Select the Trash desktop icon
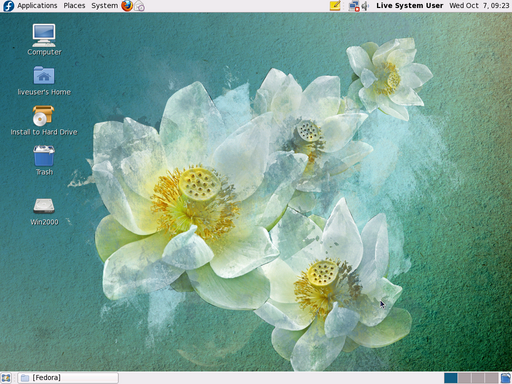The height and width of the screenshot is (384, 512). pos(44,160)
